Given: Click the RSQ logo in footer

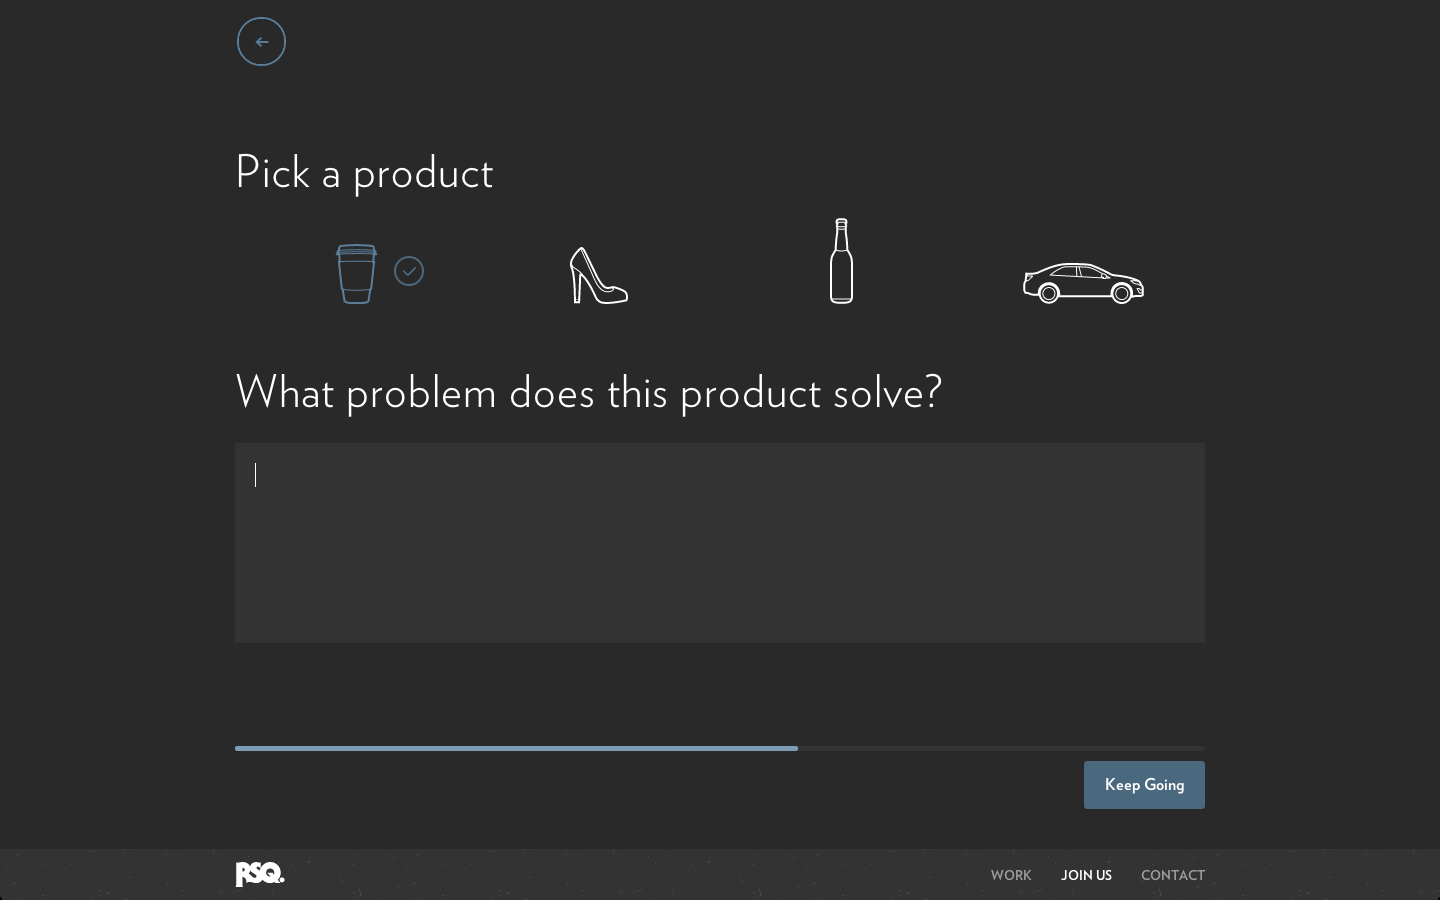Looking at the screenshot, I should coord(260,874).
